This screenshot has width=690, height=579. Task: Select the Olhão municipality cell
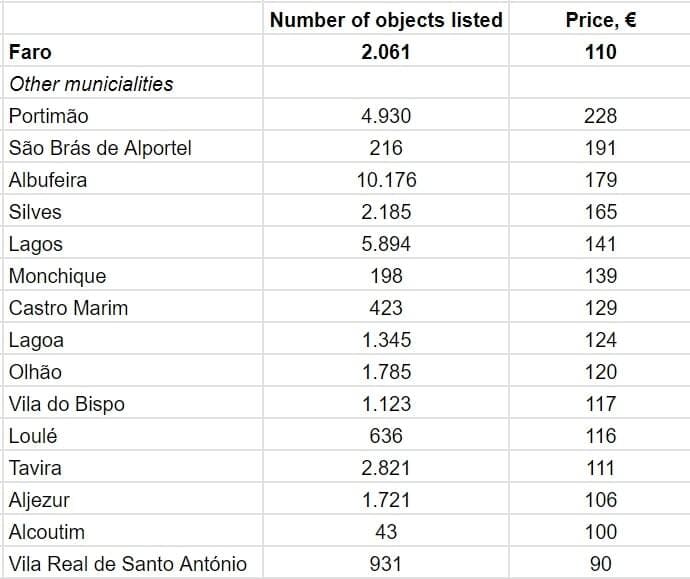[x=35, y=372]
